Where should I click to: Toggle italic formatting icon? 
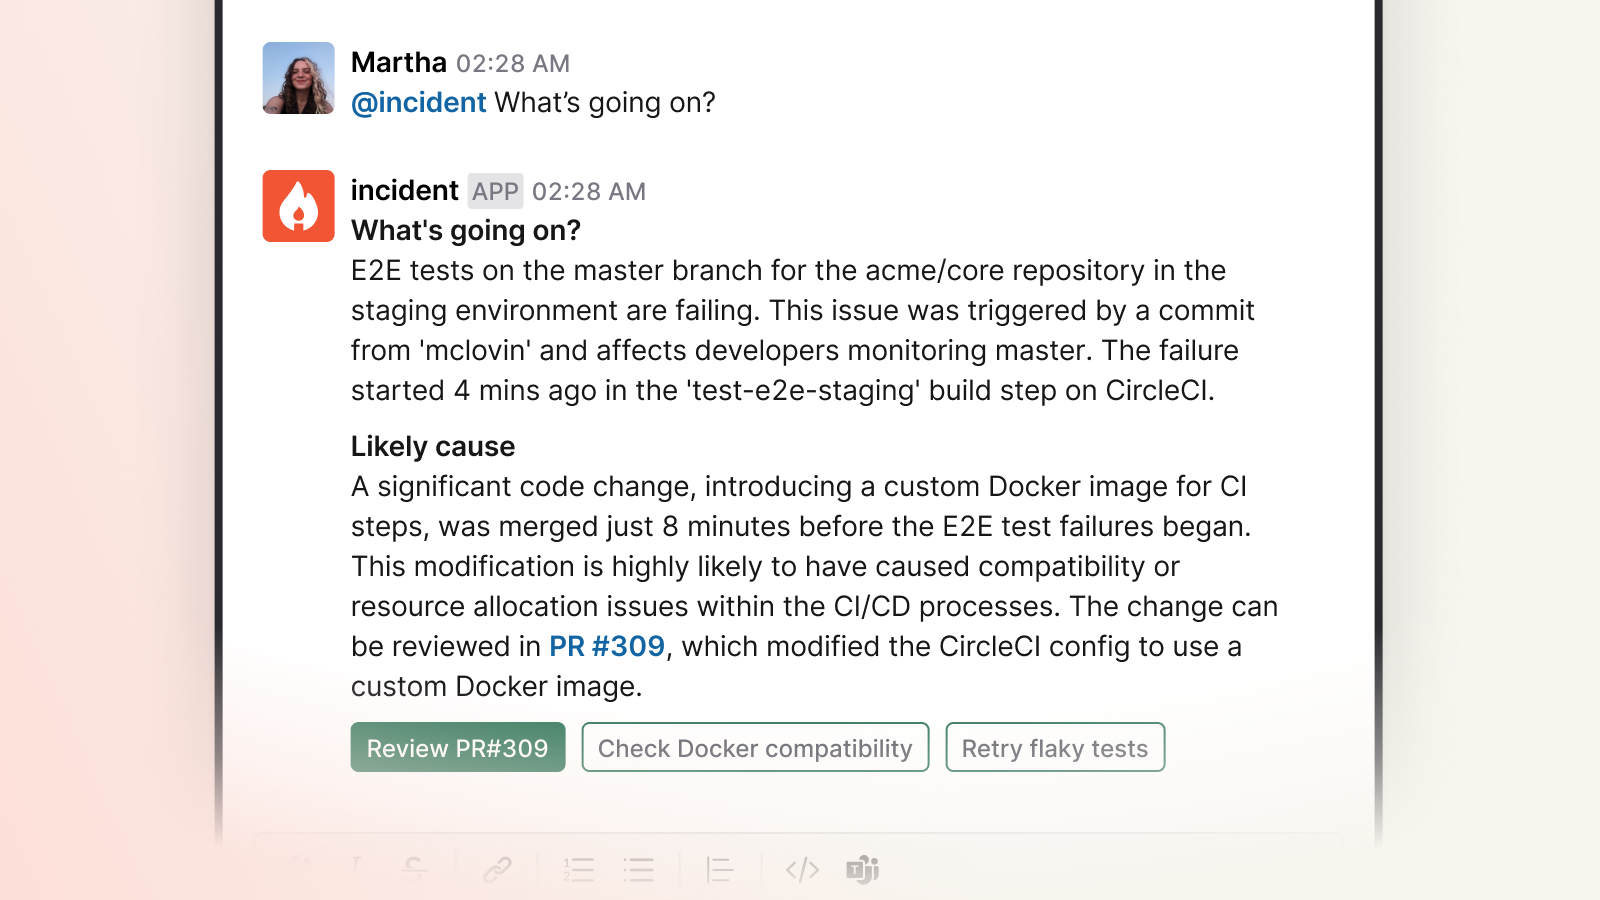coord(356,867)
